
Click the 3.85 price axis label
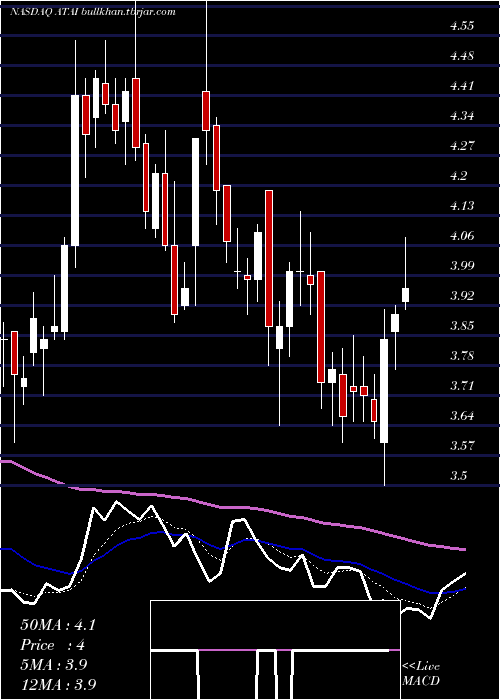click(461, 325)
